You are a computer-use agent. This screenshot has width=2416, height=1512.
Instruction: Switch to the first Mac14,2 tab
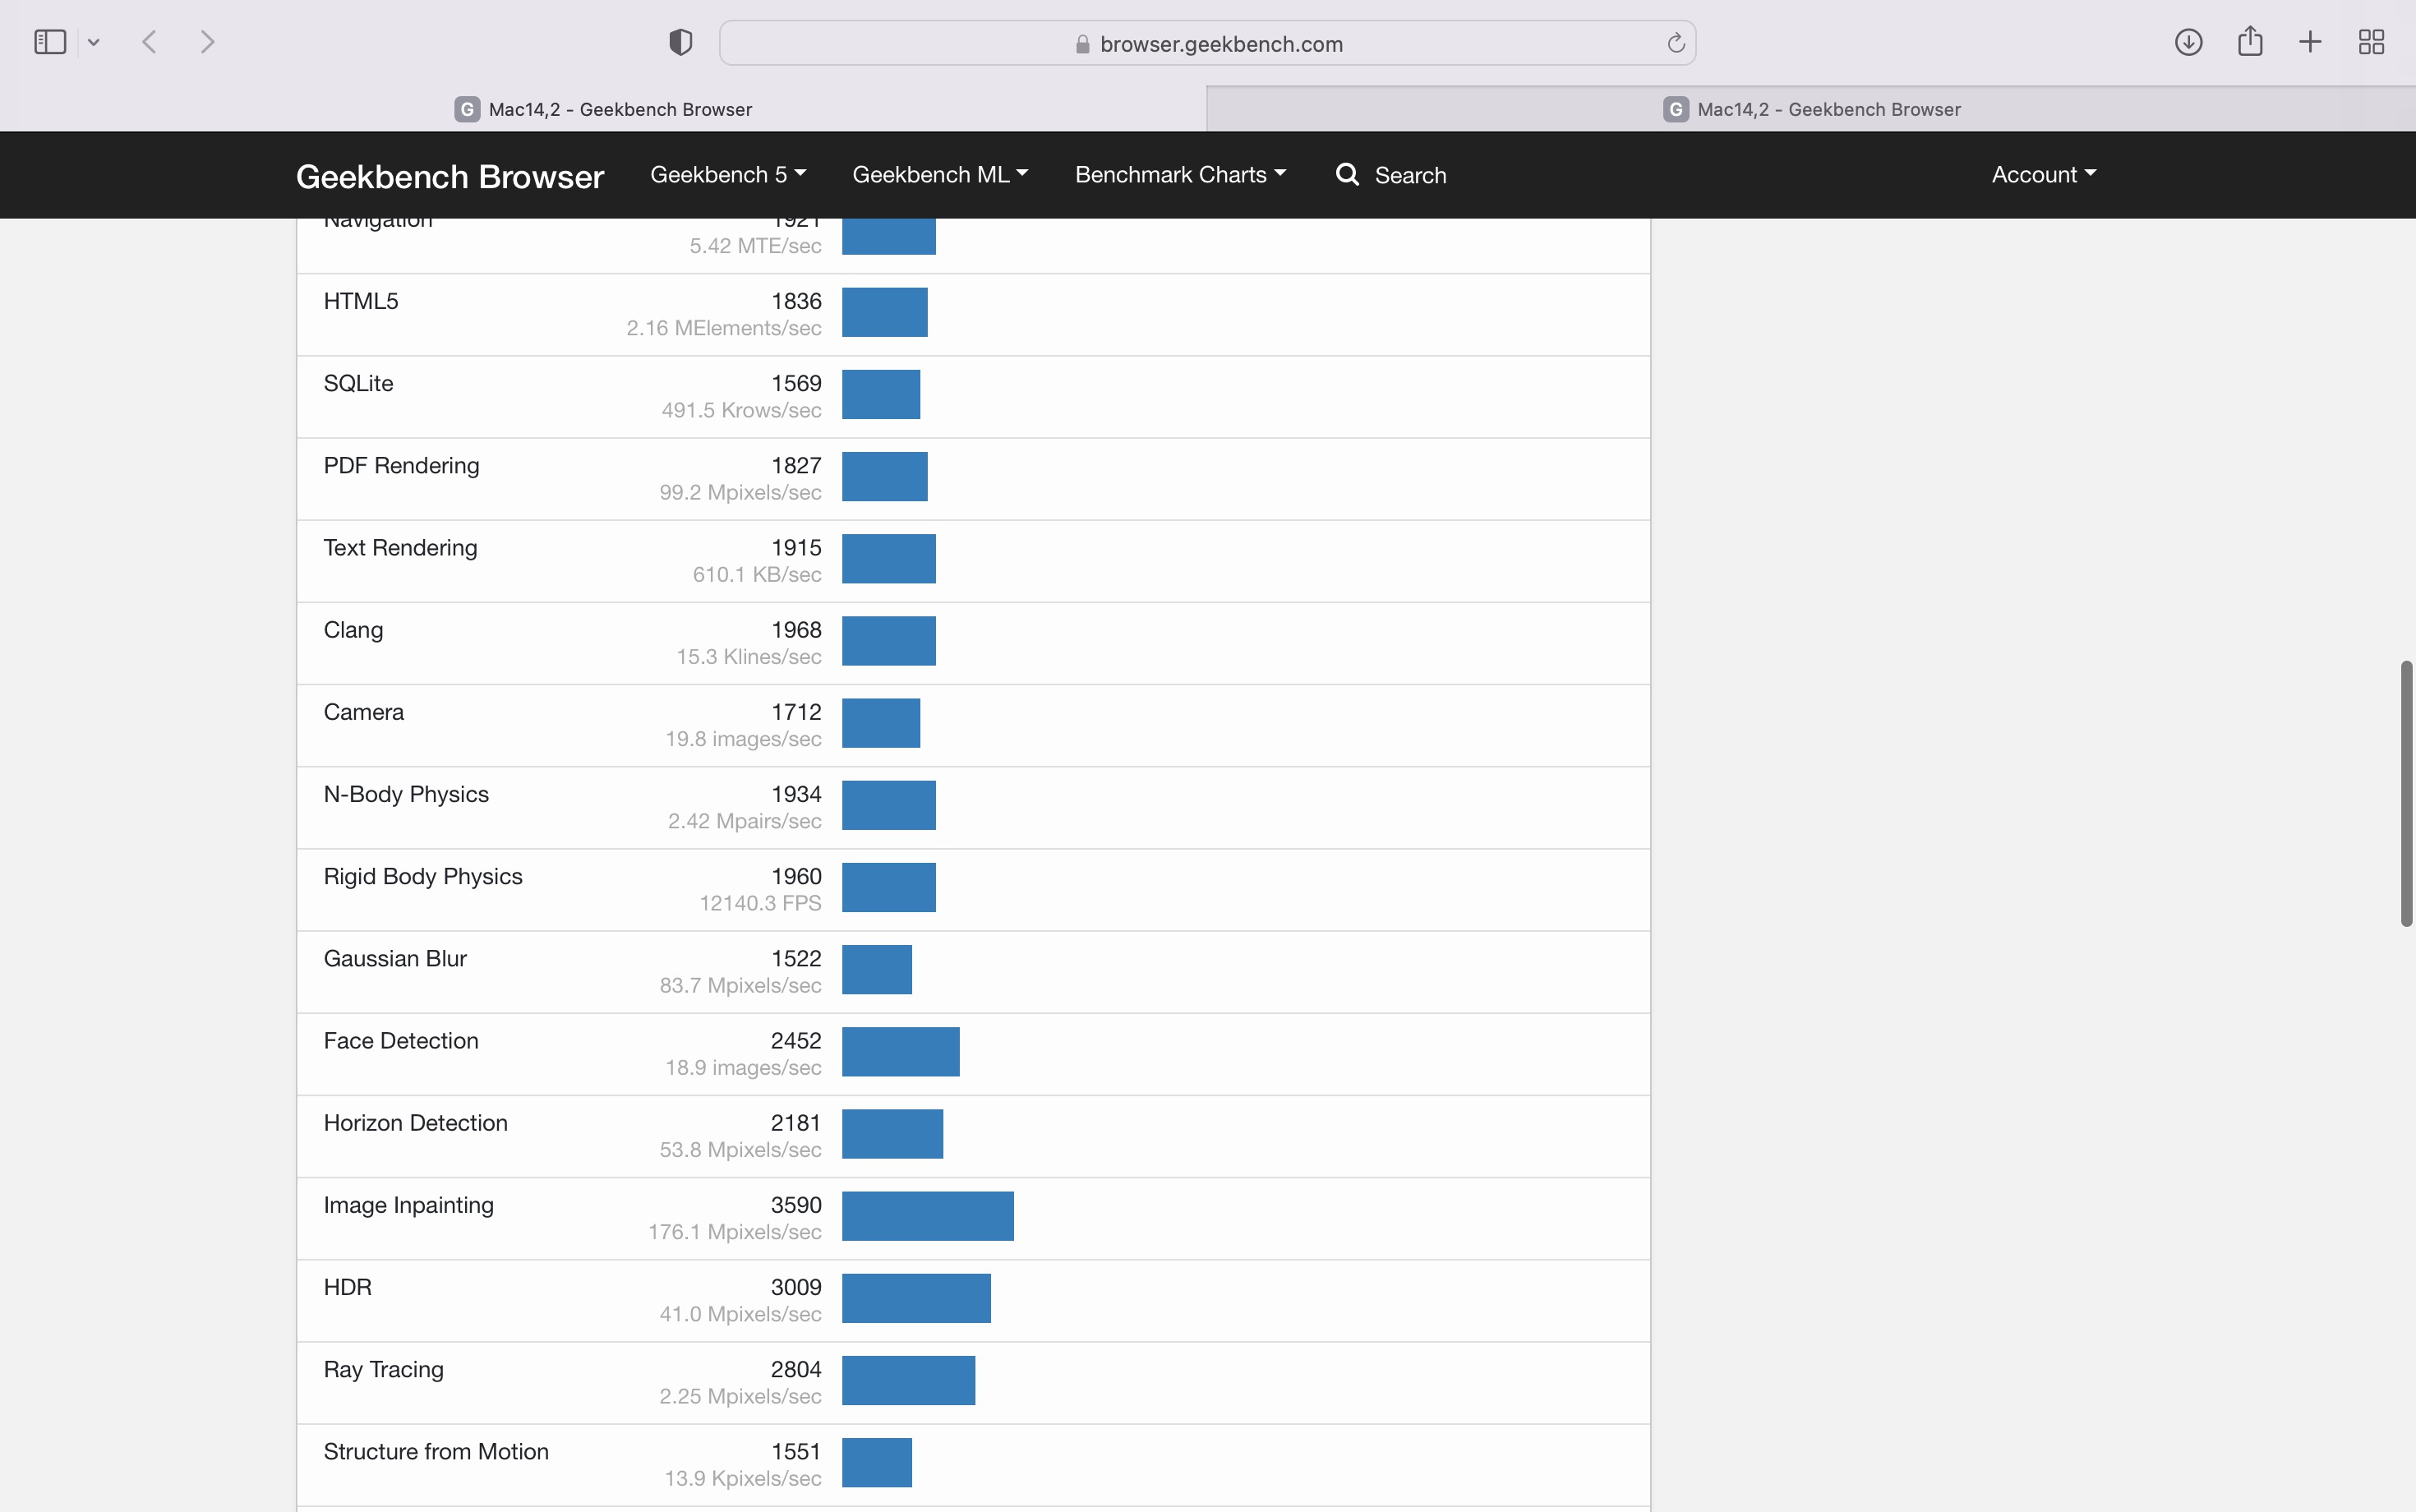[x=603, y=109]
